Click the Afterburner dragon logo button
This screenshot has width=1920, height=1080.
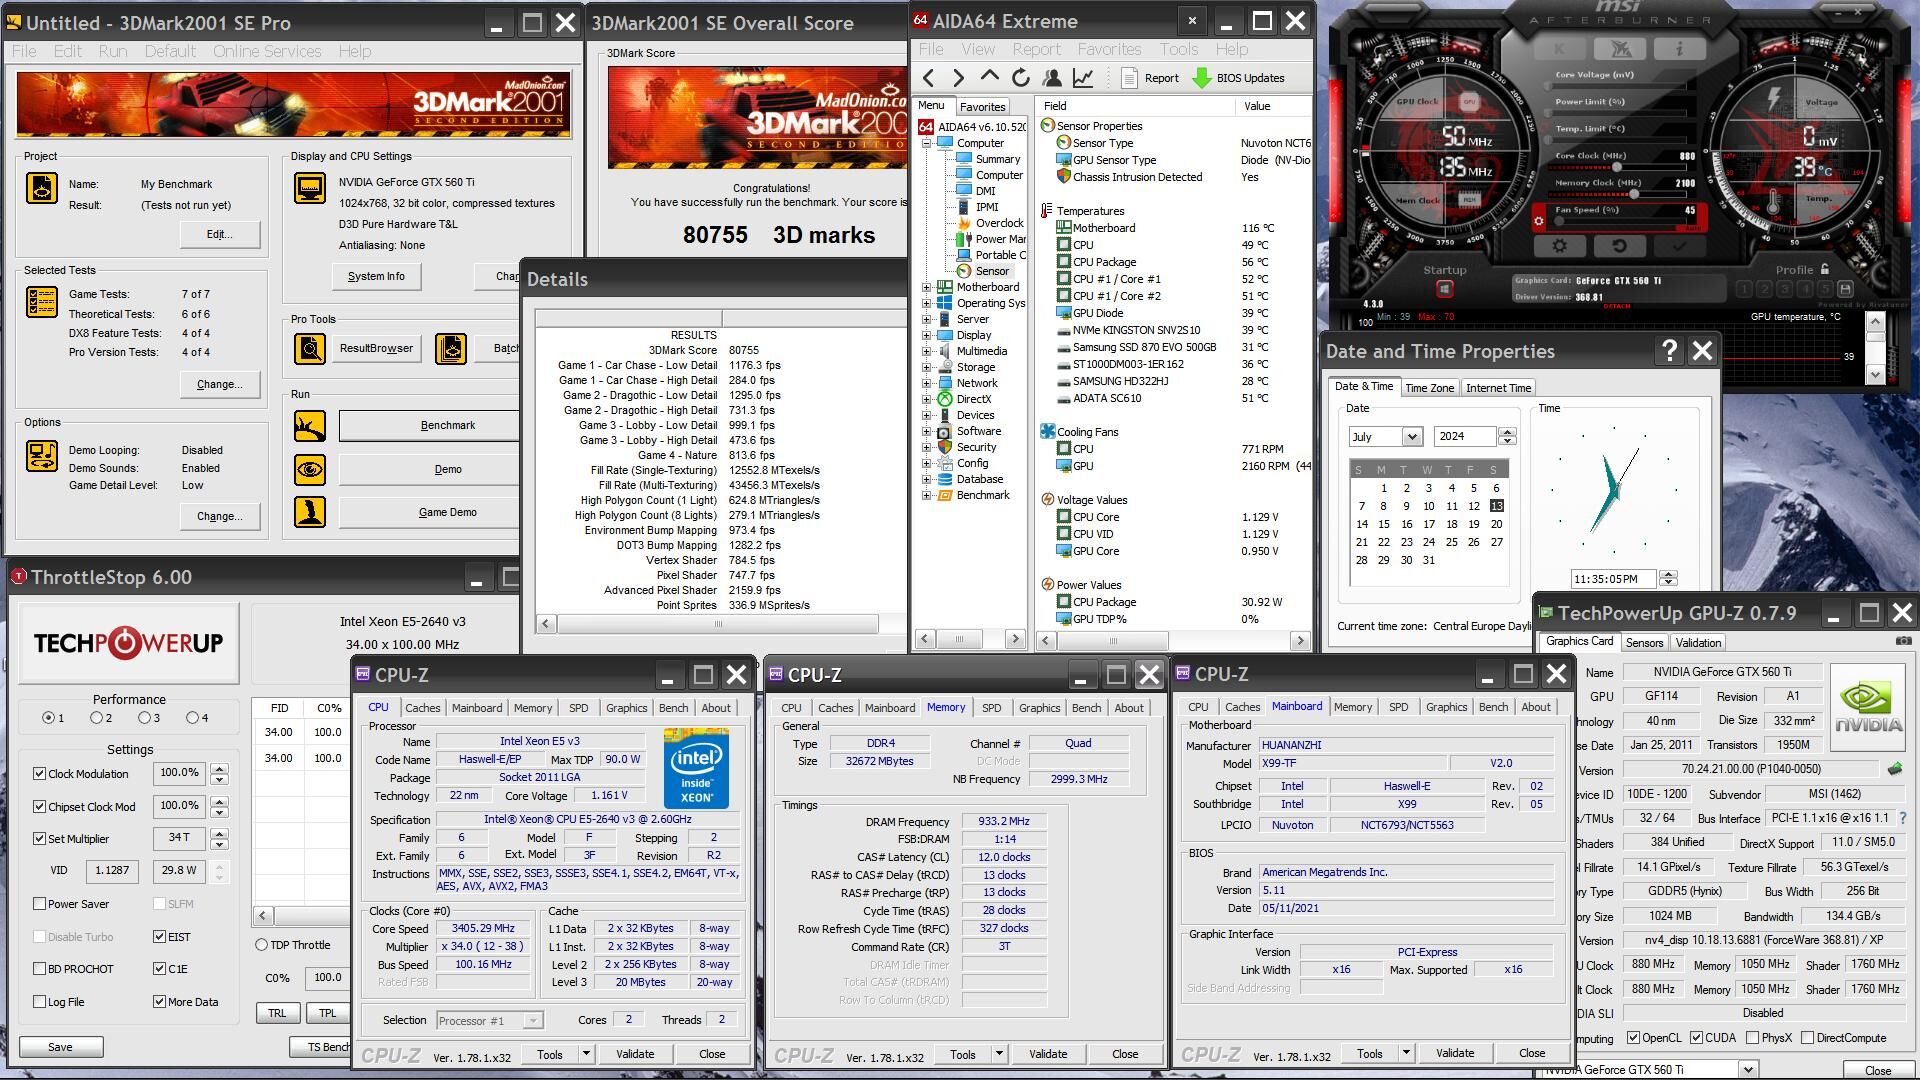click(1620, 48)
